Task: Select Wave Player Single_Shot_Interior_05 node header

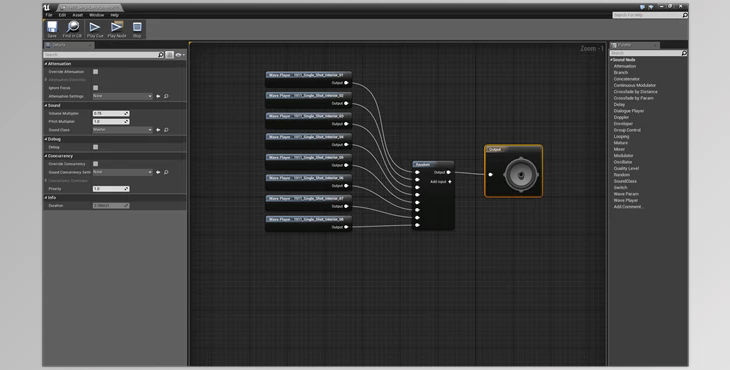Action: pos(308,157)
